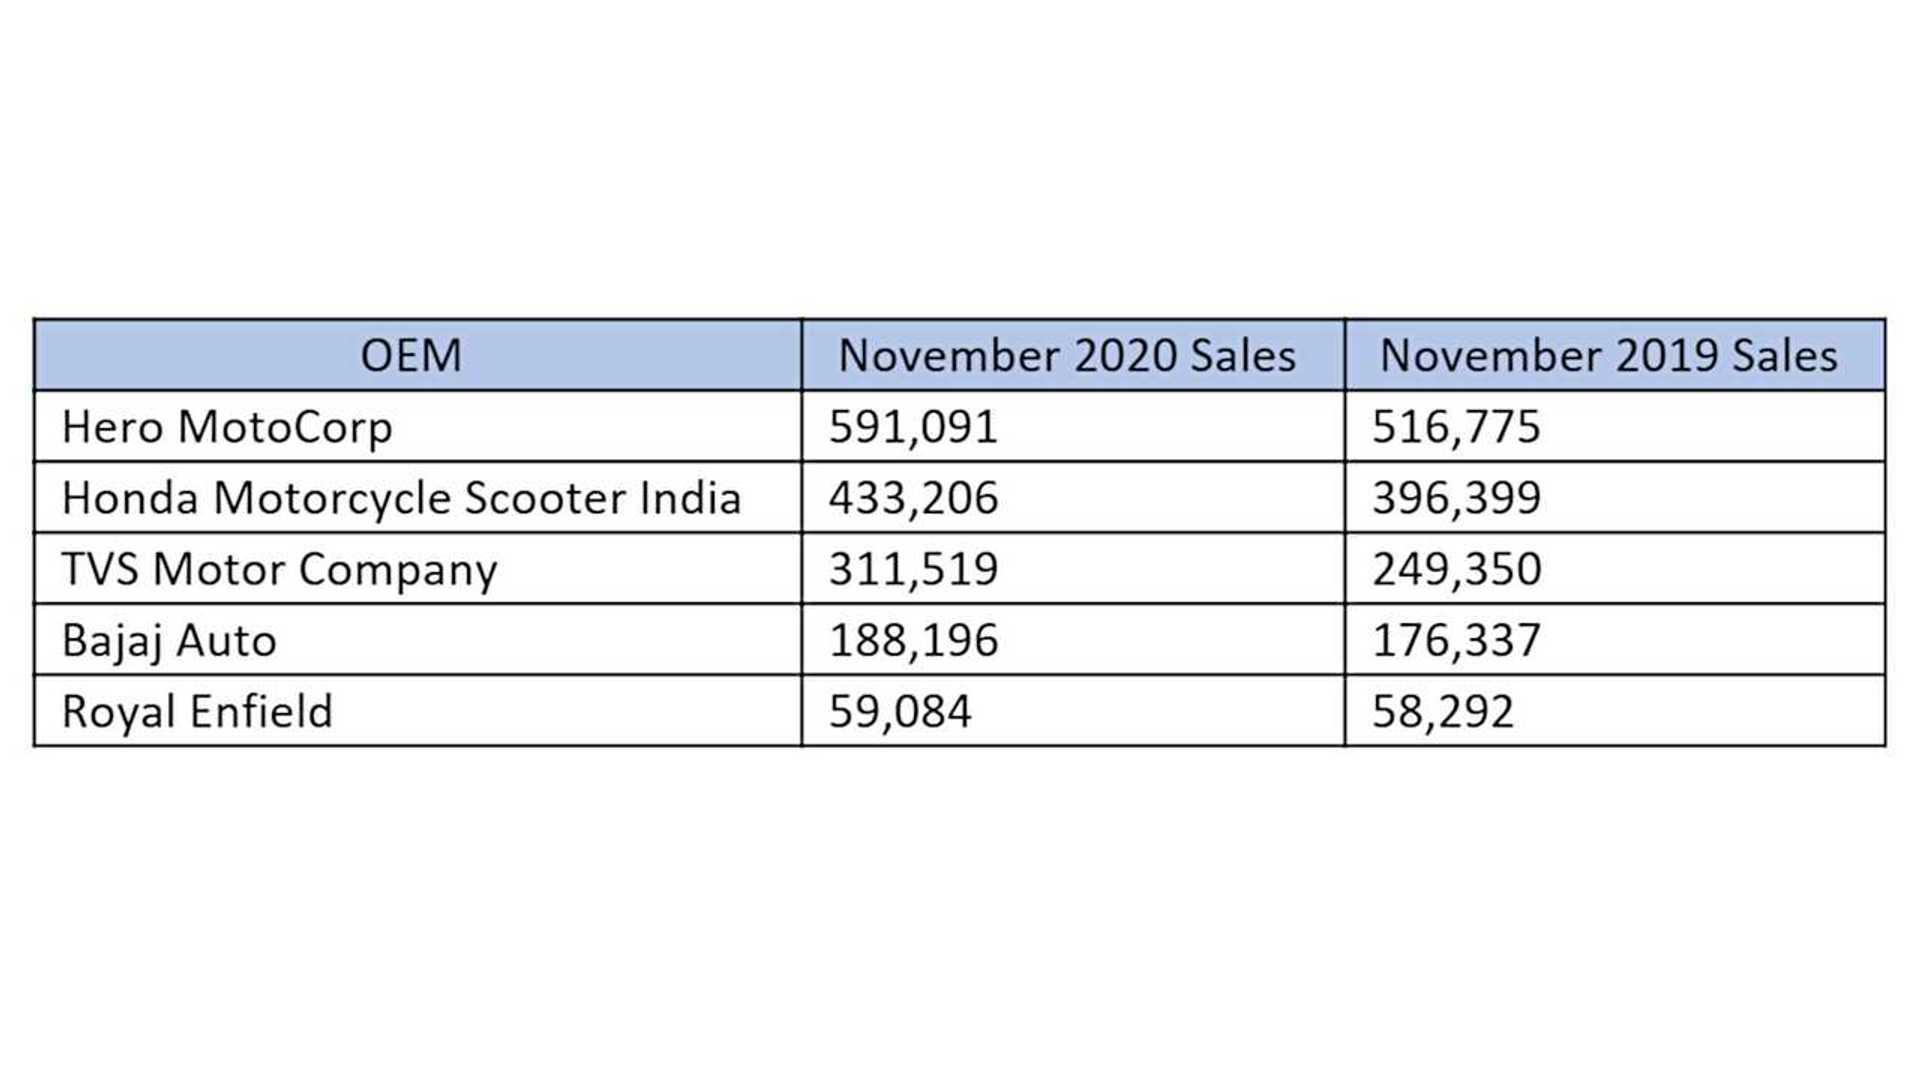Click the 58,292 sales value
The height and width of the screenshot is (1080, 1920).
click(1443, 711)
